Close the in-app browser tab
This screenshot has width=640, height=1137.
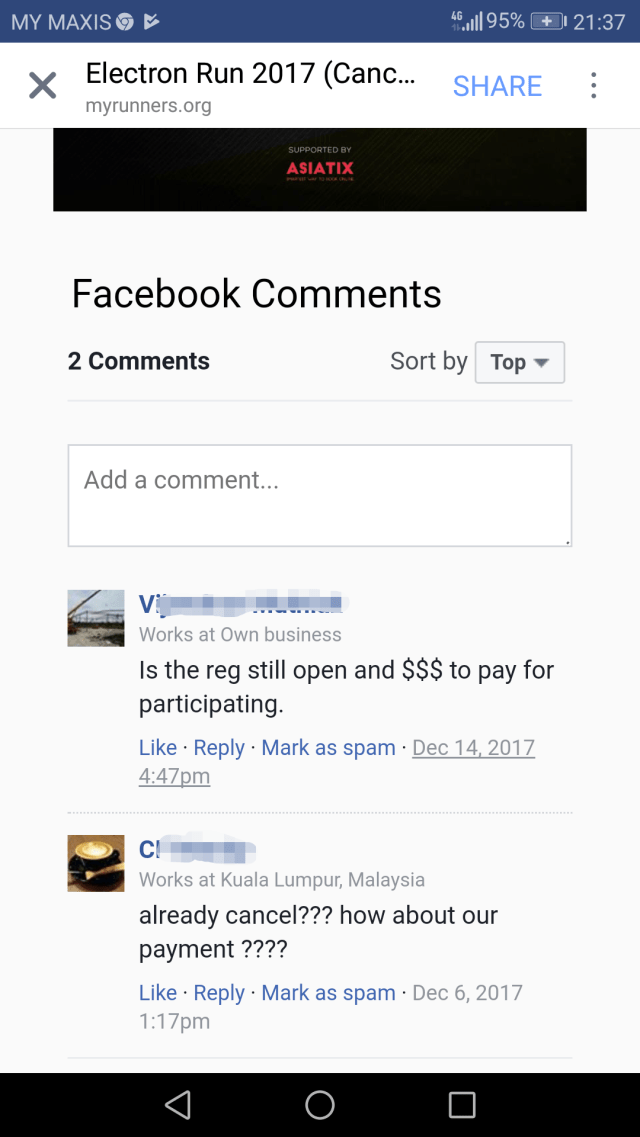(x=42, y=86)
